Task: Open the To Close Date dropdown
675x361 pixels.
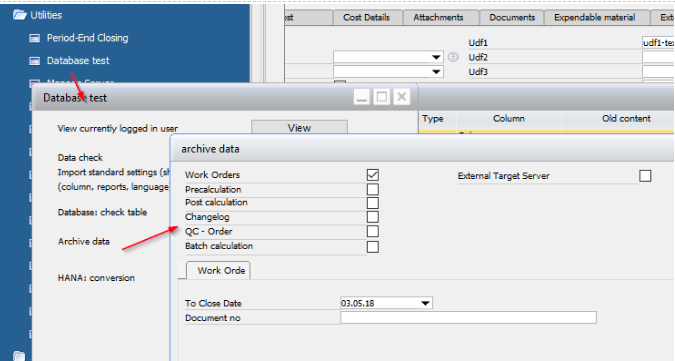Action: (x=425, y=303)
